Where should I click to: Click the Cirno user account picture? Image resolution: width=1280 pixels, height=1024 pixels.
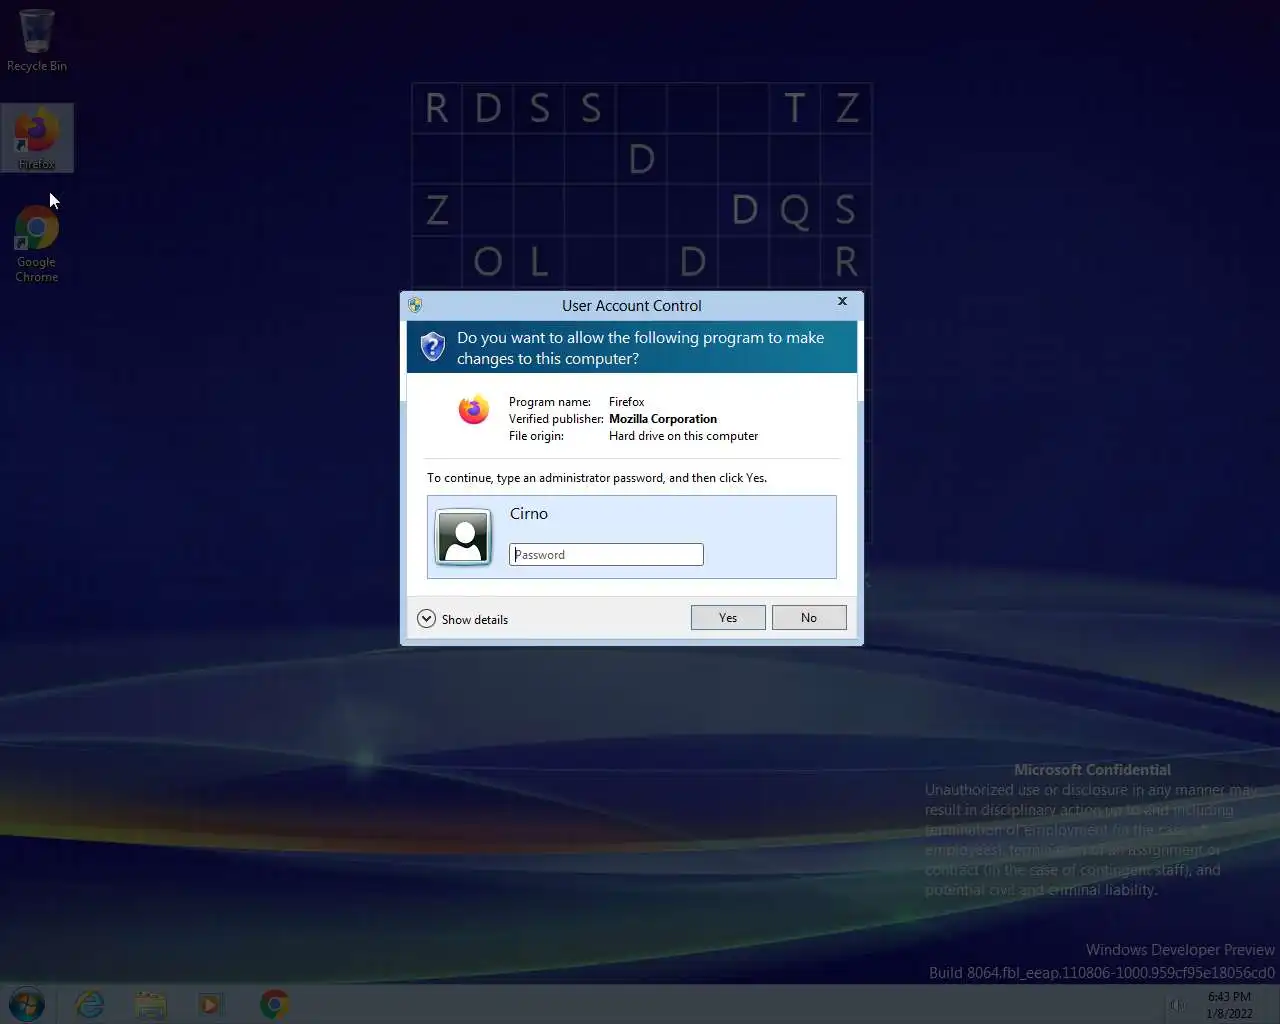coord(463,537)
